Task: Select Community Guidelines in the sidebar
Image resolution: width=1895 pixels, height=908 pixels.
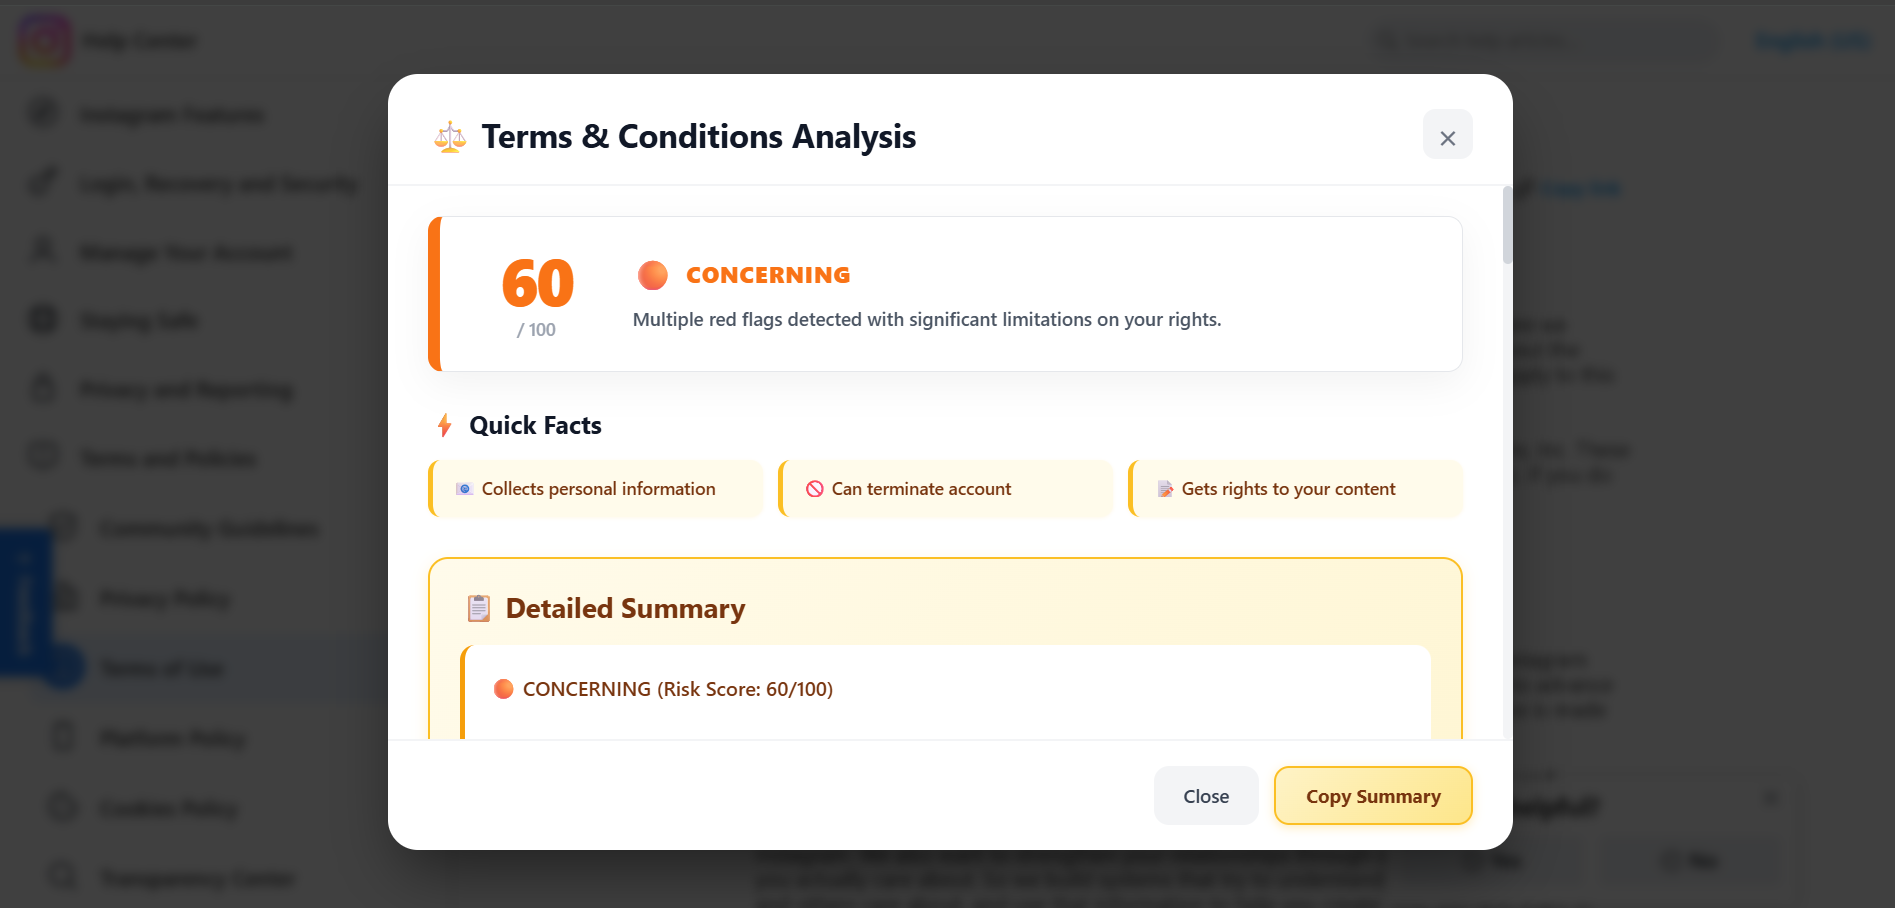Action: (209, 528)
